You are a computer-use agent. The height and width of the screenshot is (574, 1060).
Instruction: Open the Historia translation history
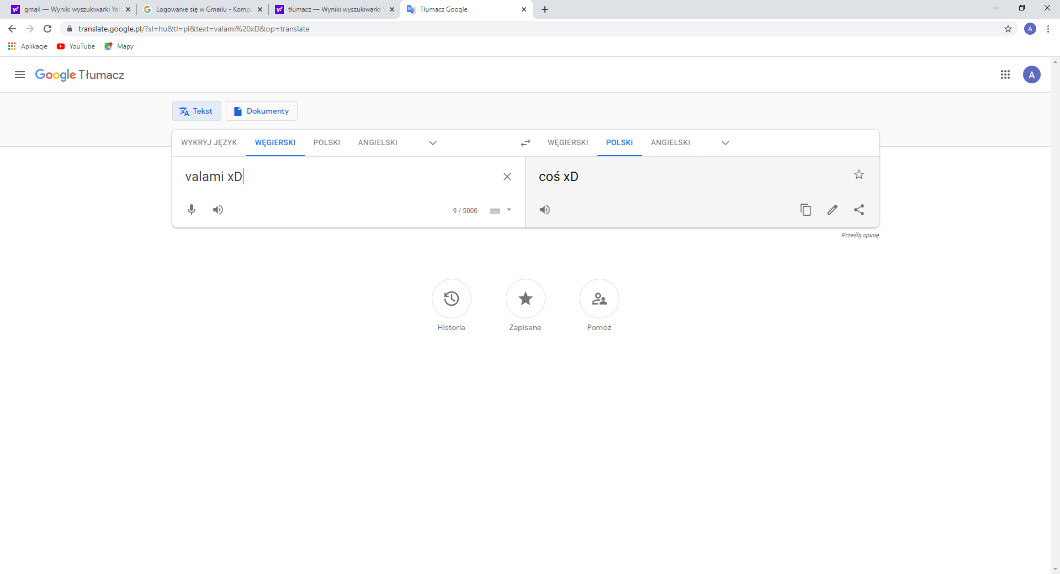pyautogui.click(x=451, y=299)
